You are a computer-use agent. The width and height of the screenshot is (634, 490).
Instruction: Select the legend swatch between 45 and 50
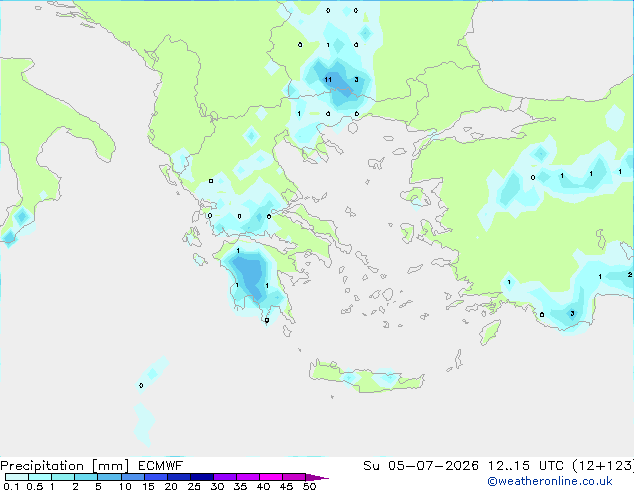[294, 477]
